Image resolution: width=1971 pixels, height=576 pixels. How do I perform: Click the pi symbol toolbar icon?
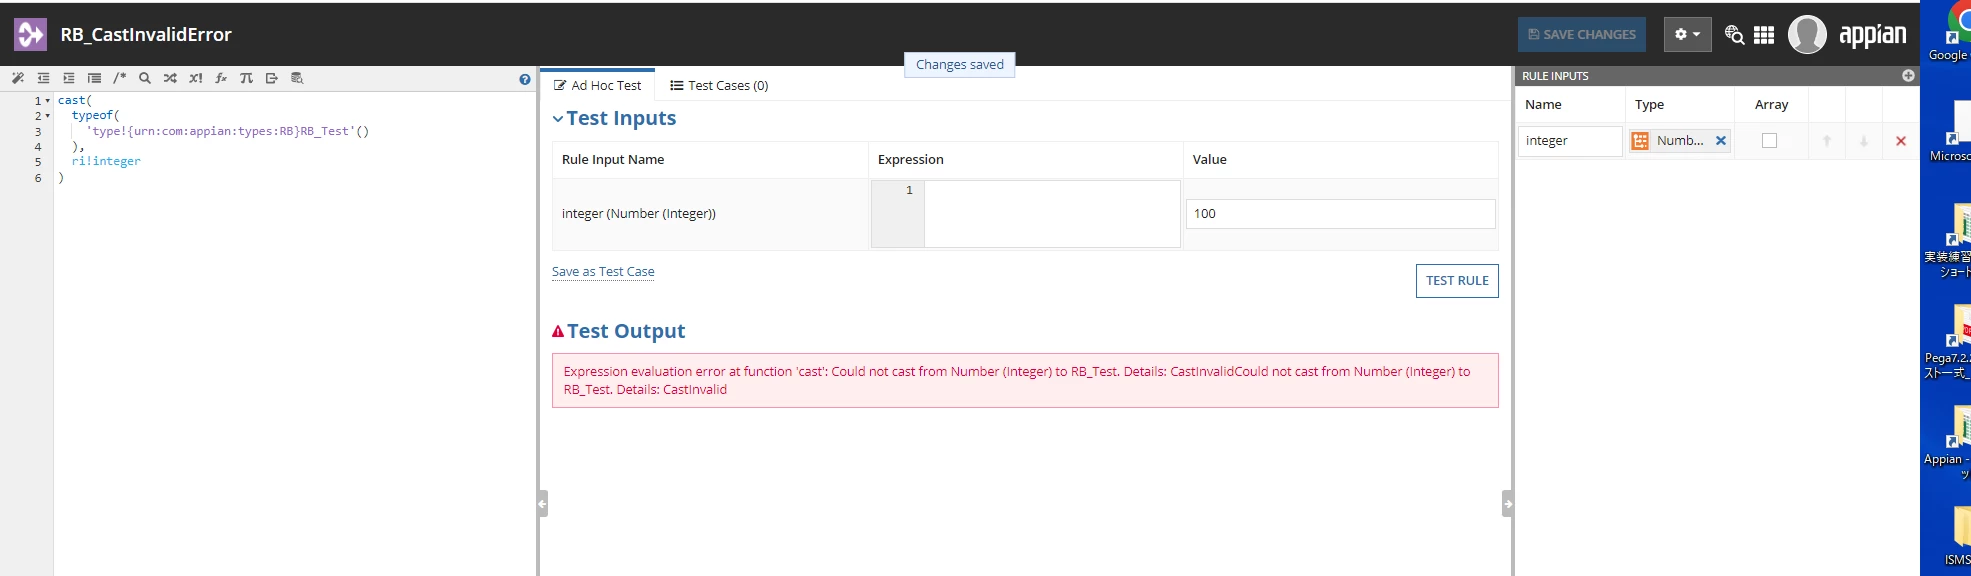[246, 78]
